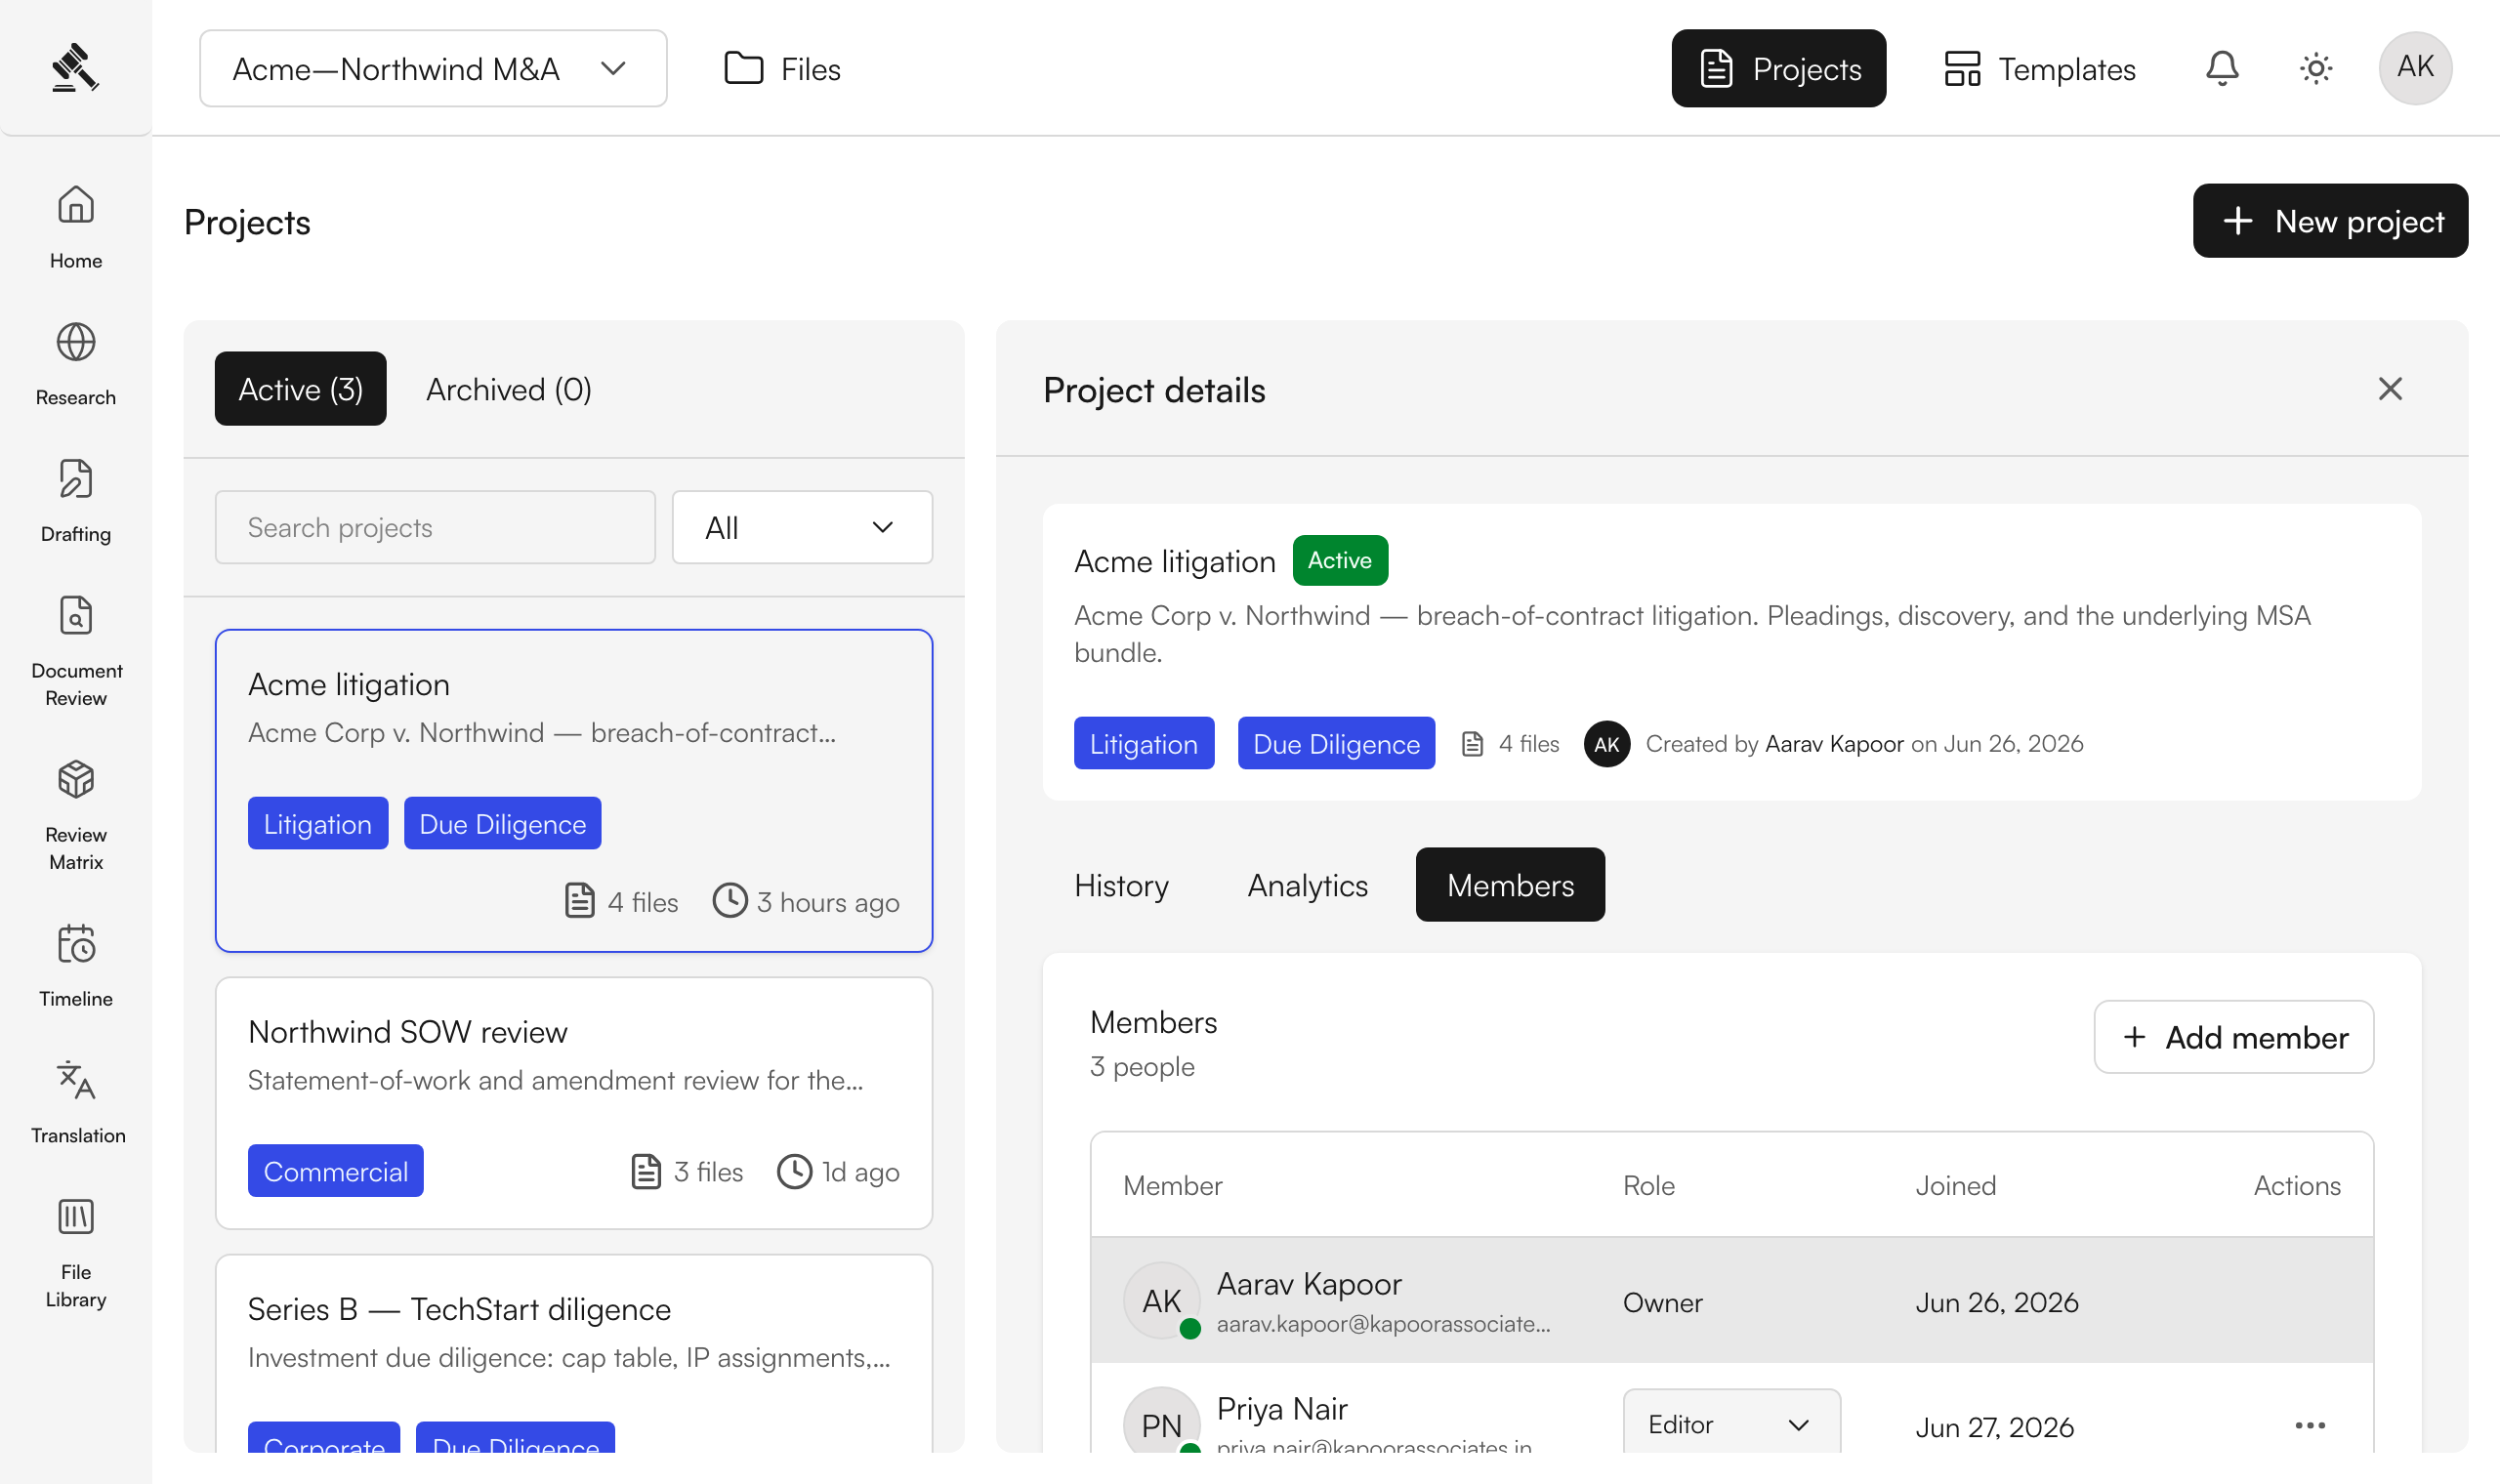Open the All filter dropdown

[802, 527]
